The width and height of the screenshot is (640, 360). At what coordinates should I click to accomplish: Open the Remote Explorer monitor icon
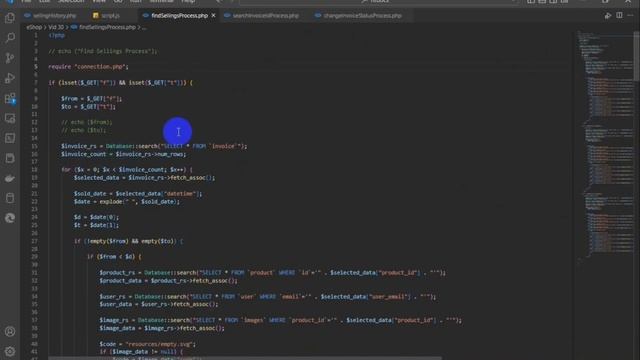10,118
